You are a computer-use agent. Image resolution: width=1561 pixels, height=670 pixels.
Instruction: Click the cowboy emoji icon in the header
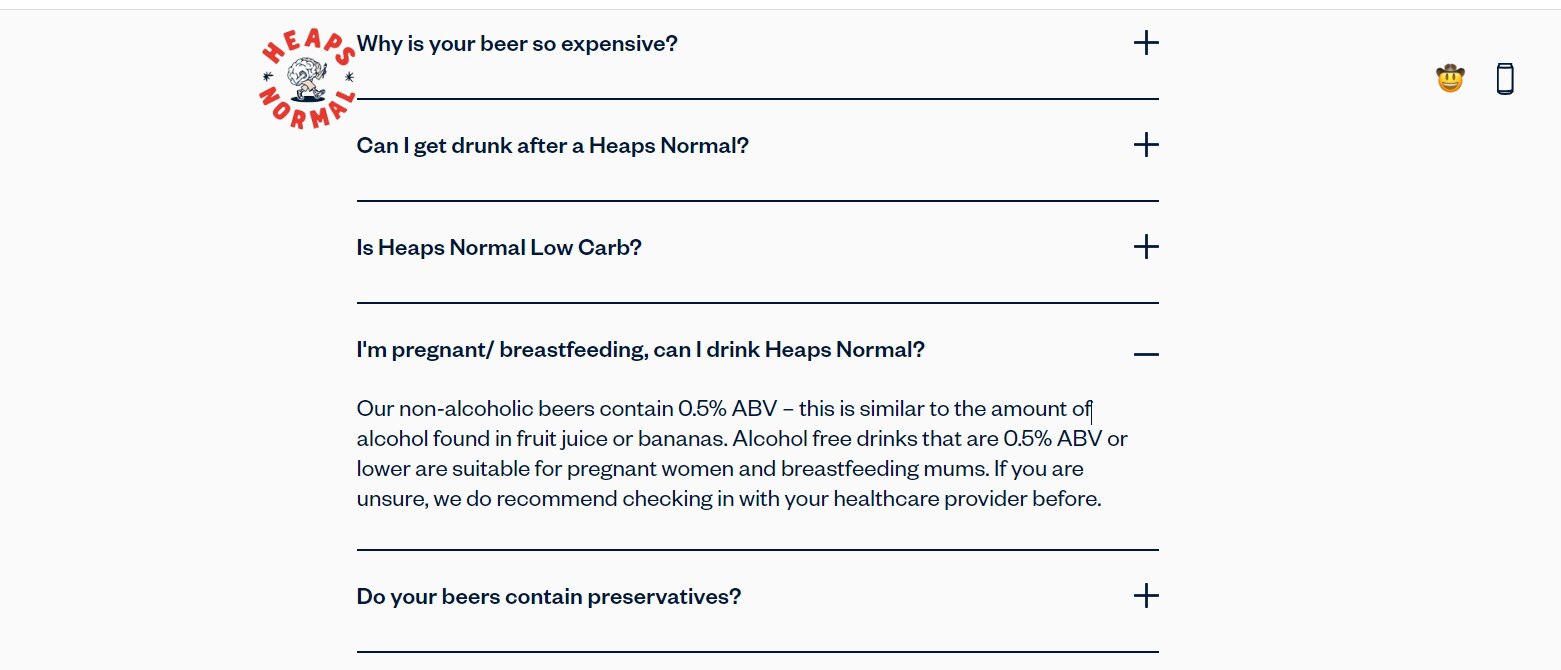[1448, 77]
